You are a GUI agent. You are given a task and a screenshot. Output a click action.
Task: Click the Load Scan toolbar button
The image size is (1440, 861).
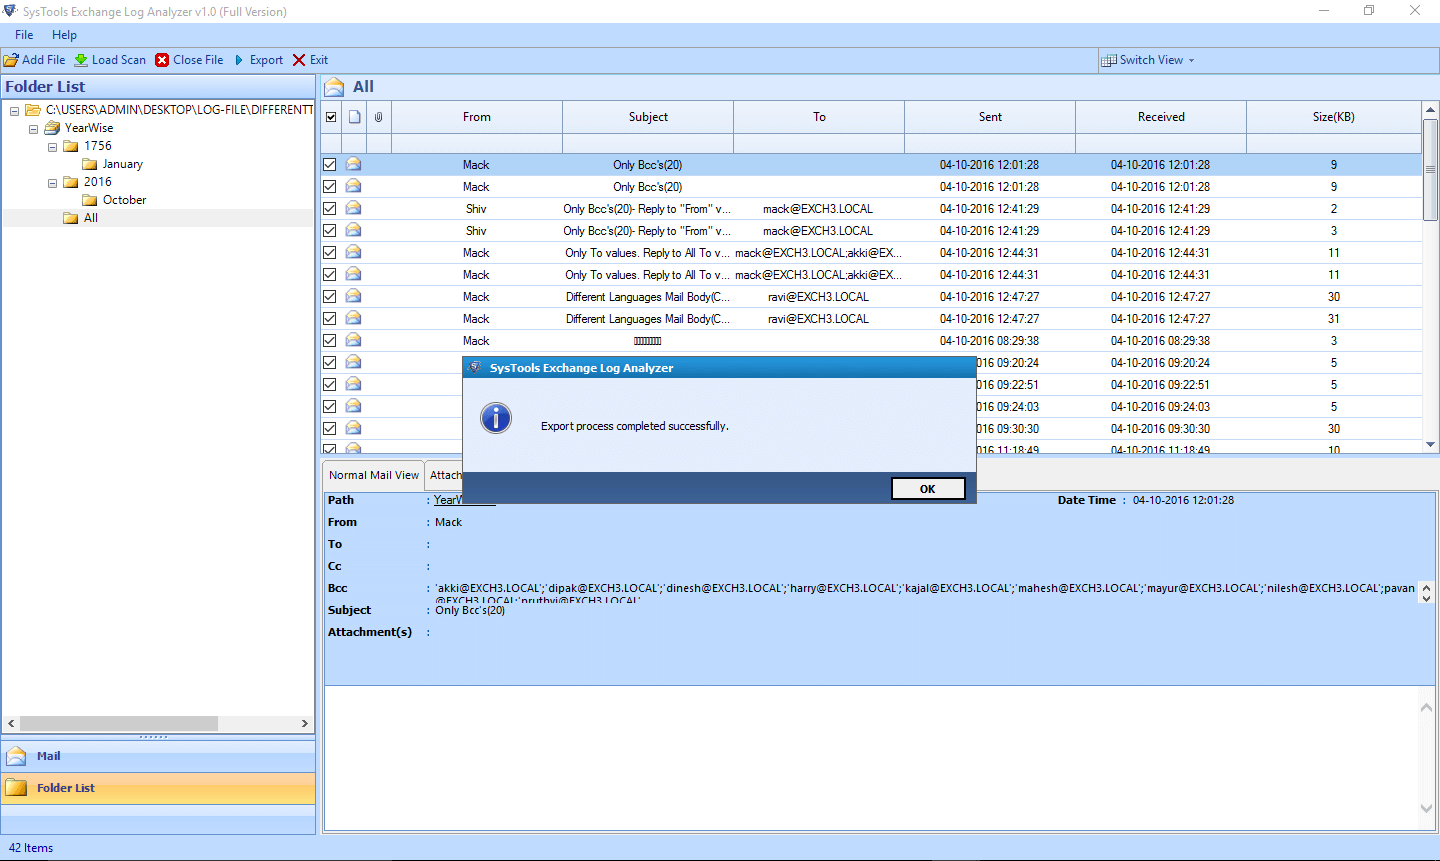coord(110,60)
